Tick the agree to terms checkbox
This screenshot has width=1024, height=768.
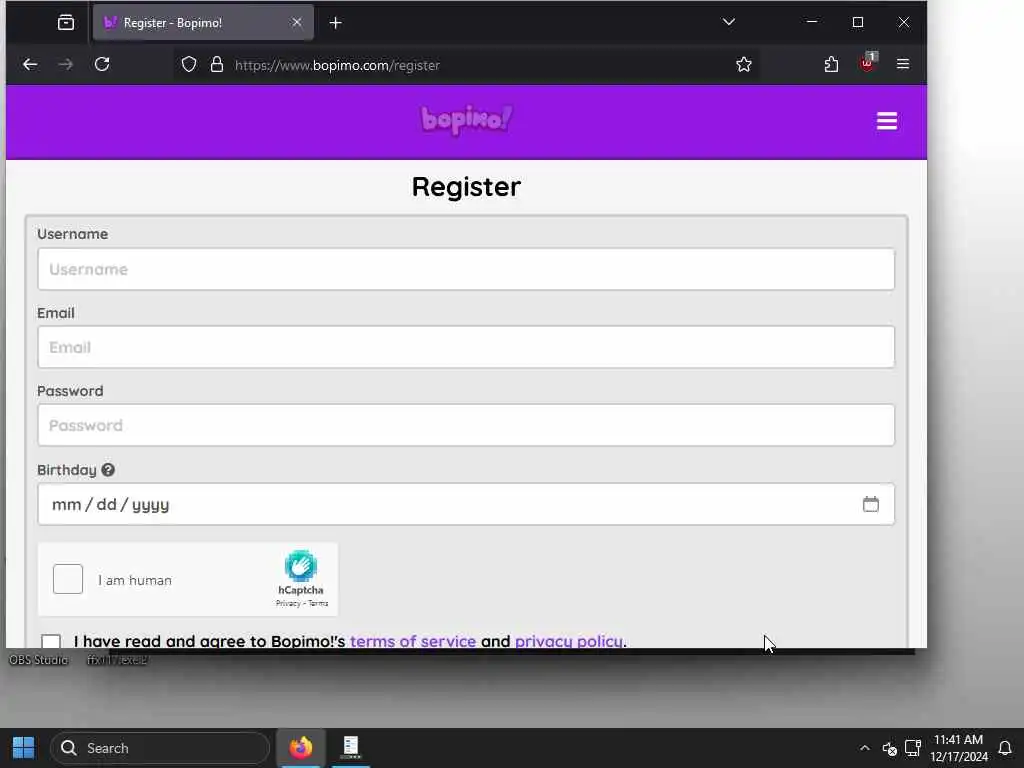click(51, 641)
